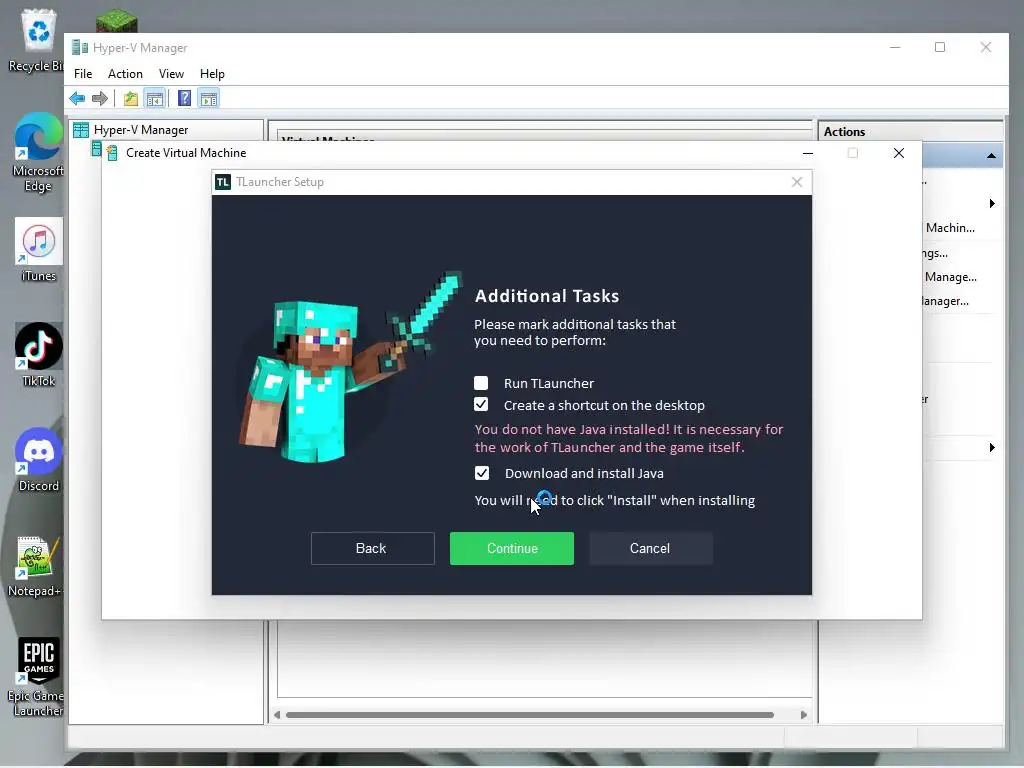Screen dimensions: 1024x768
Task: Close the Create Virtual Machine window
Action: (x=899, y=153)
